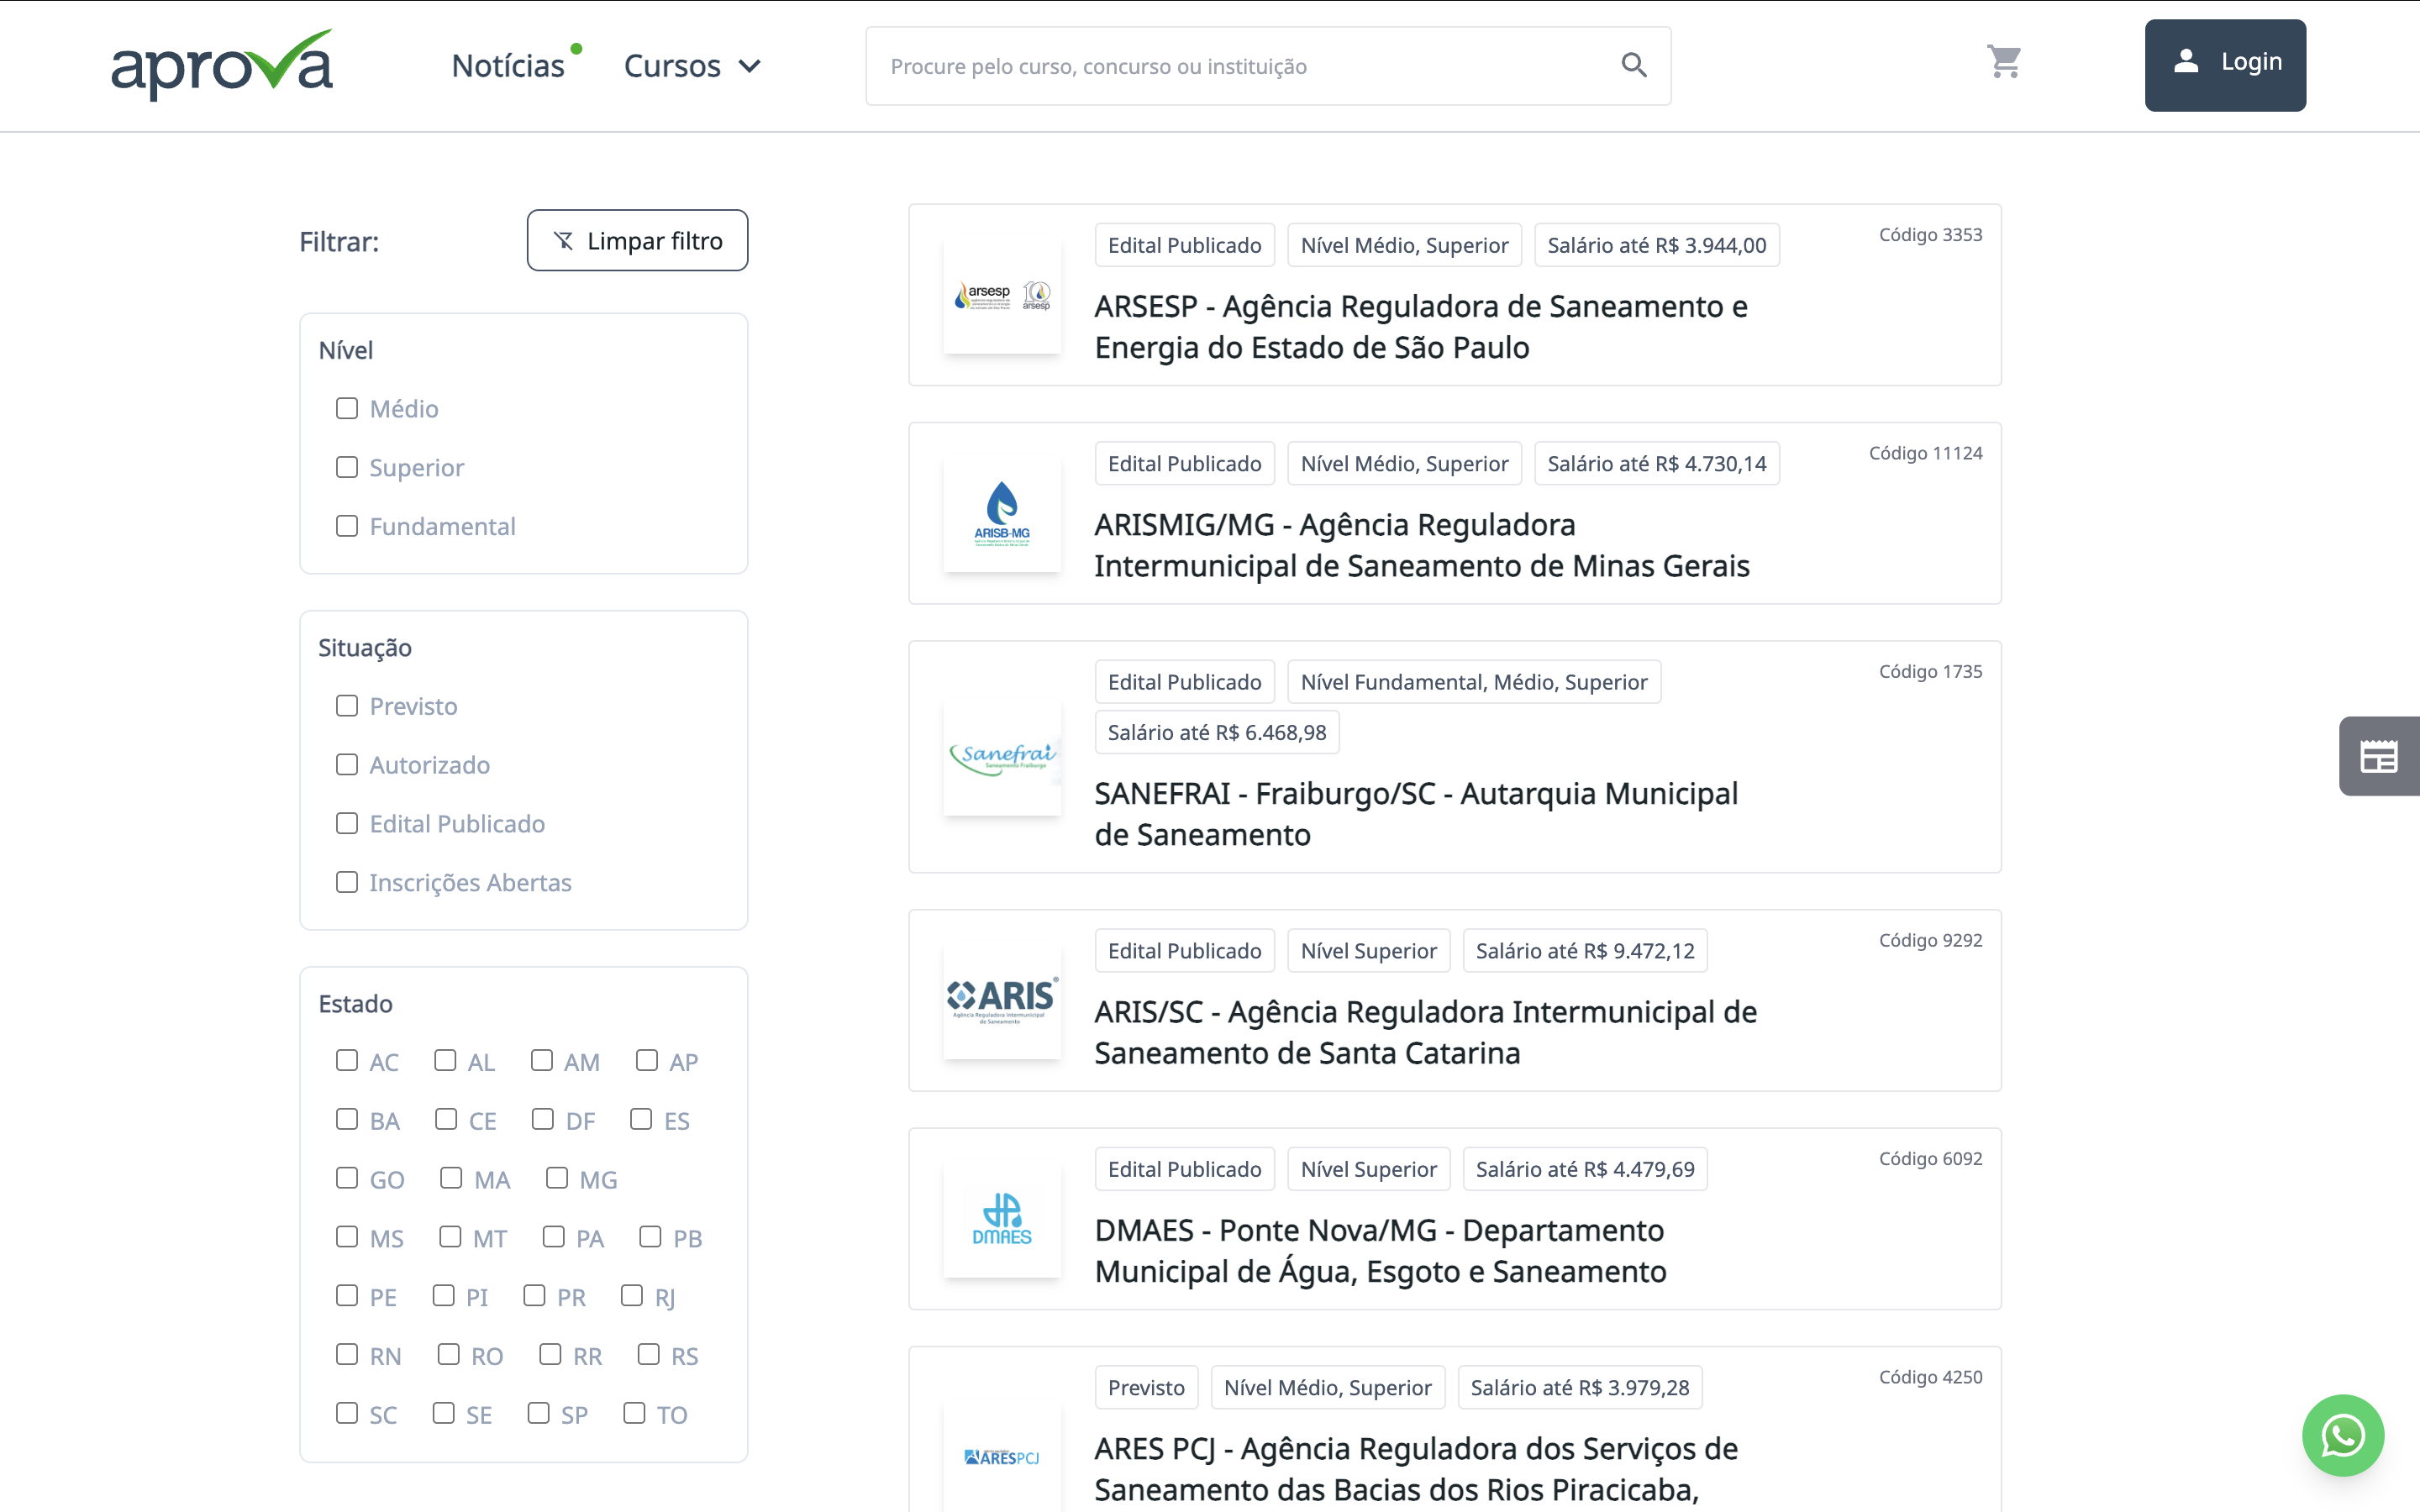This screenshot has width=2420, height=1512.
Task: Click the ARSESP agency logo
Action: click(x=1002, y=297)
